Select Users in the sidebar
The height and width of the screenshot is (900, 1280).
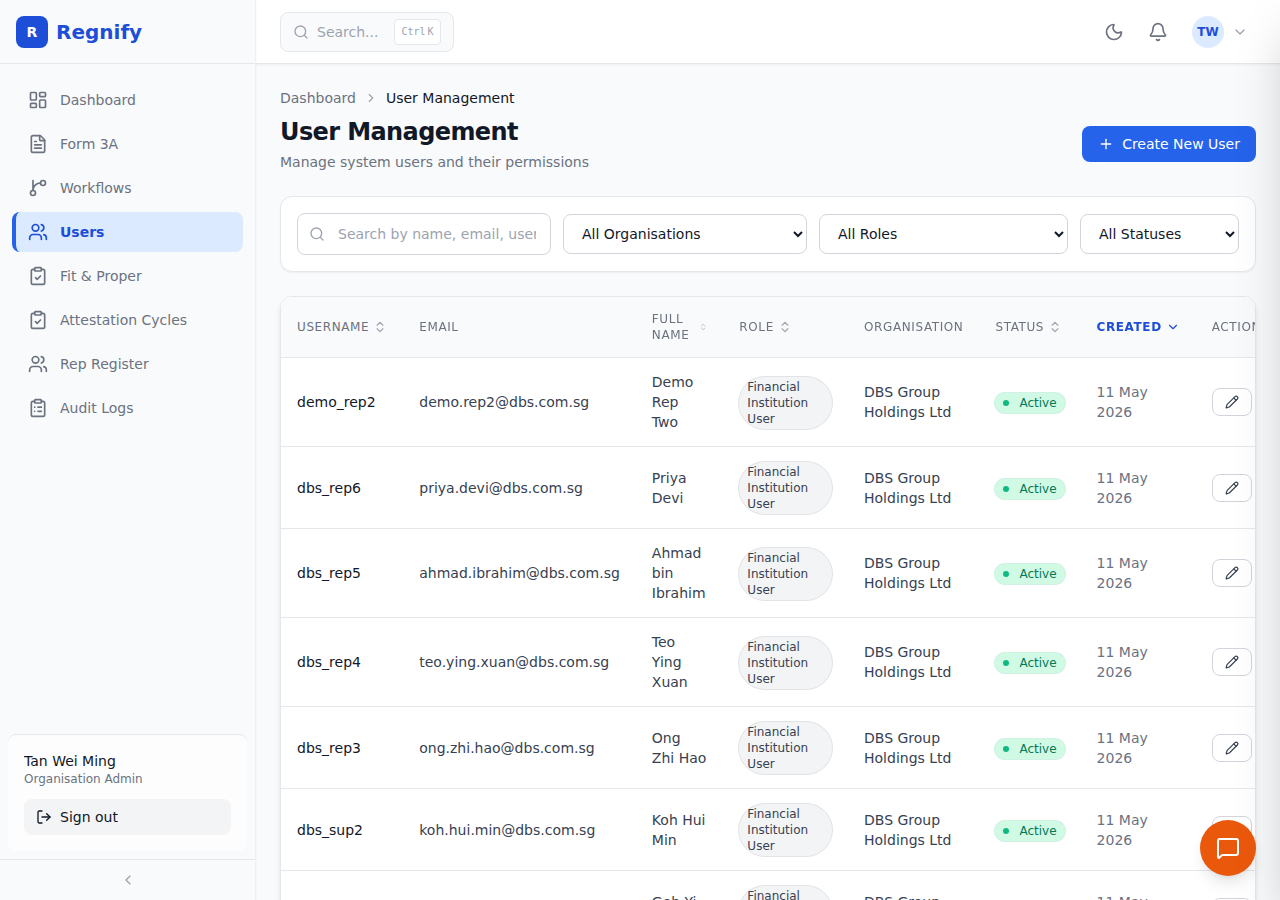[128, 232]
